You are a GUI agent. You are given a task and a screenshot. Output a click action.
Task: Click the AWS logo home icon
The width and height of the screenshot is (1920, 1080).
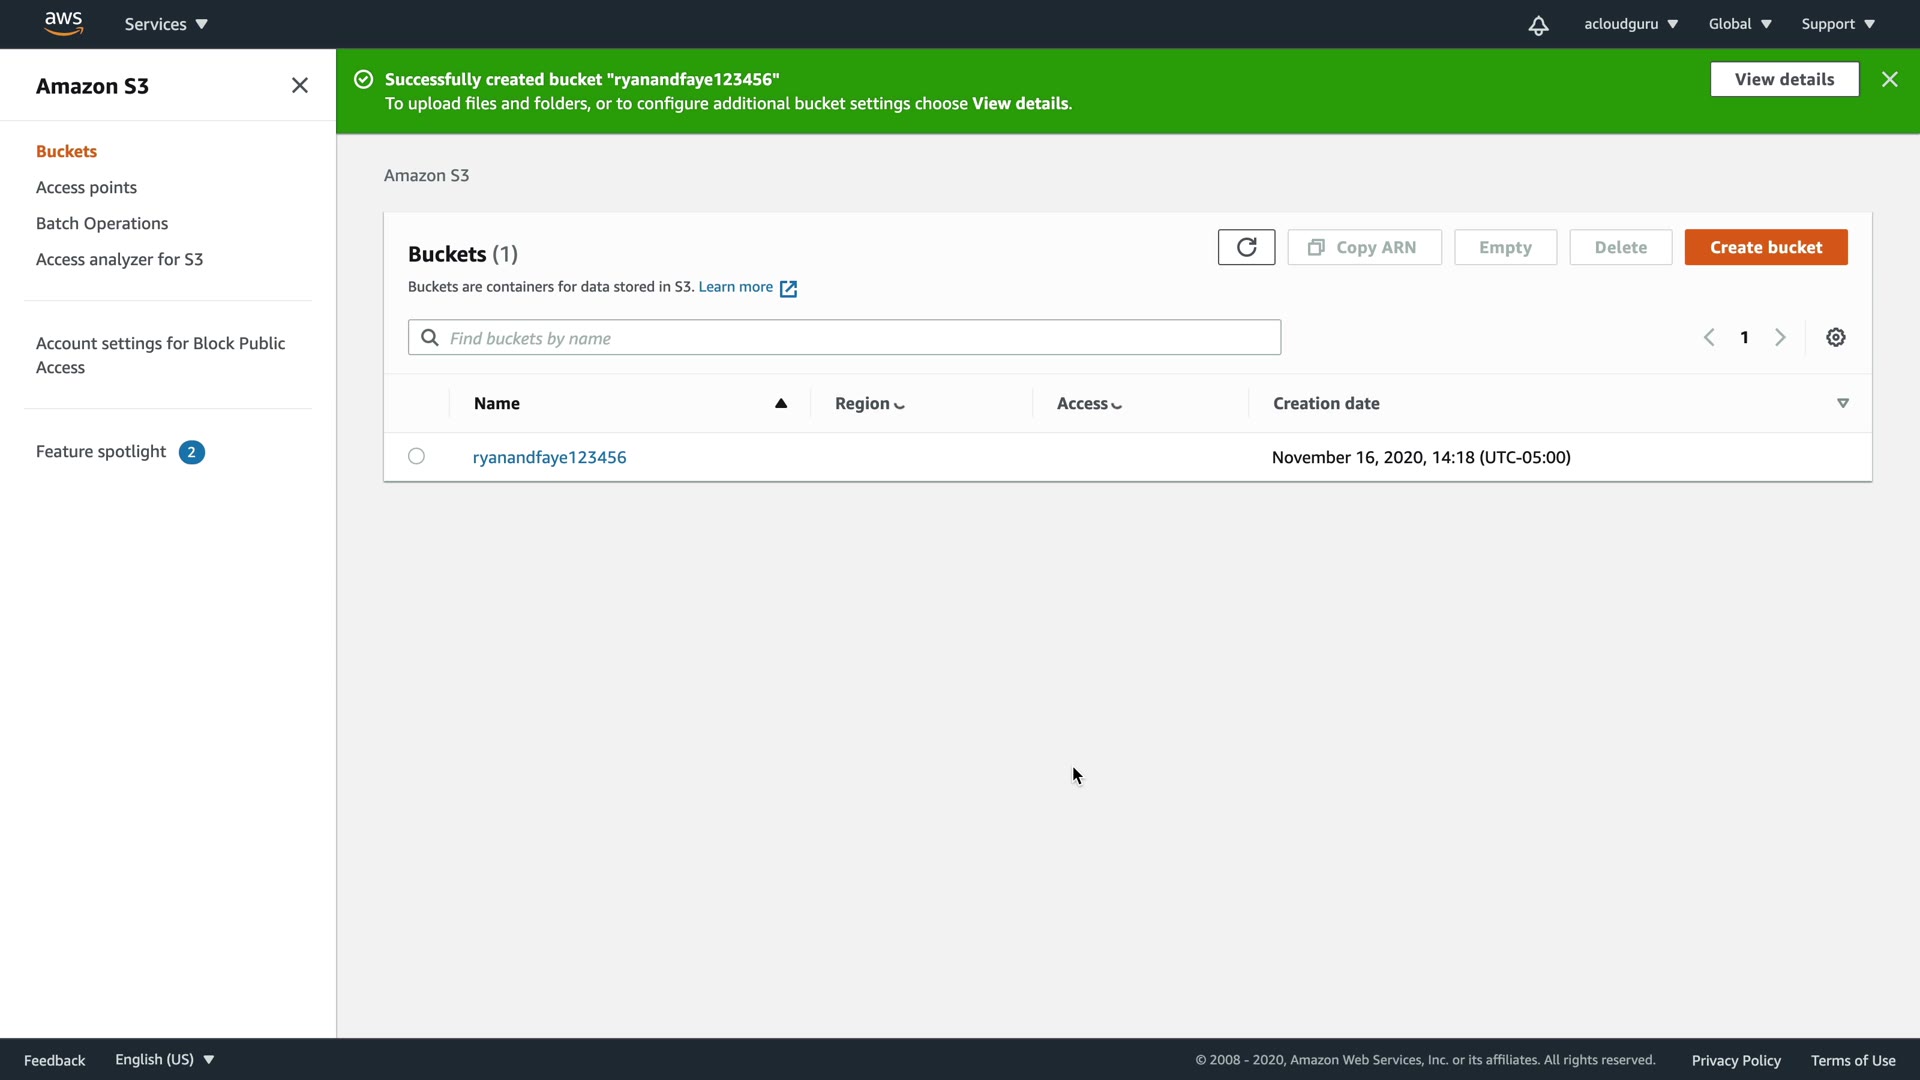(x=63, y=23)
